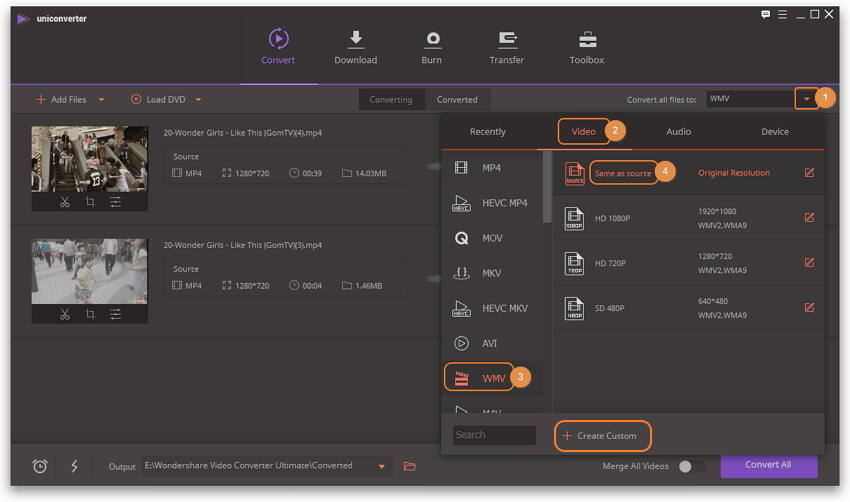Screen dimensions: 850x502
Task: Click the 00:04 duration value
Action: (312, 286)
